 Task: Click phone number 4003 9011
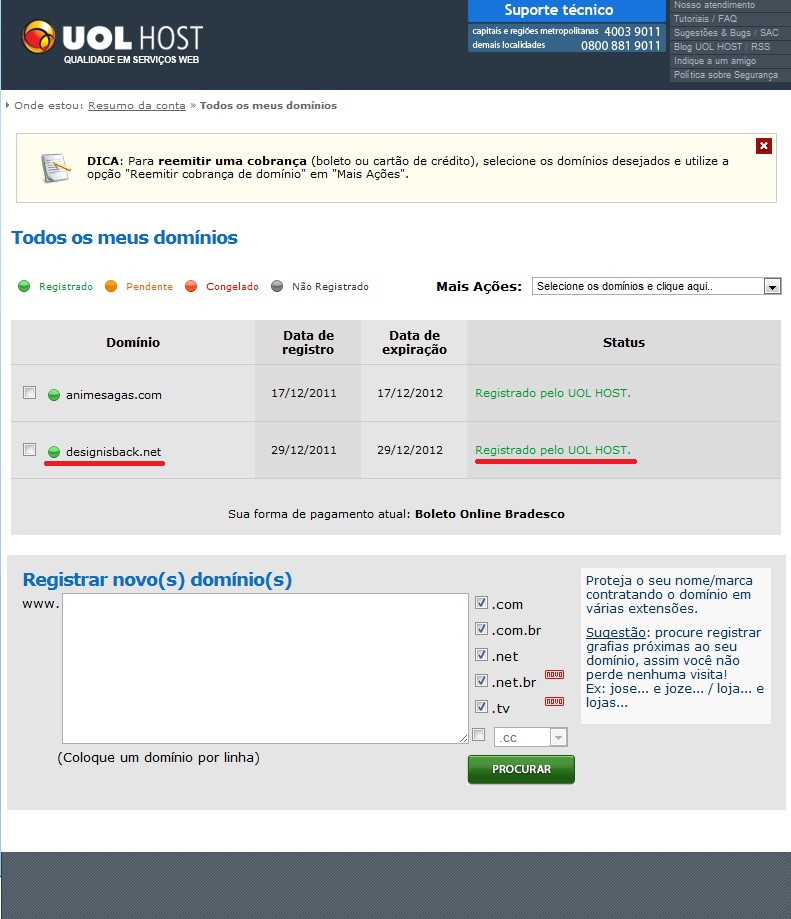632,32
